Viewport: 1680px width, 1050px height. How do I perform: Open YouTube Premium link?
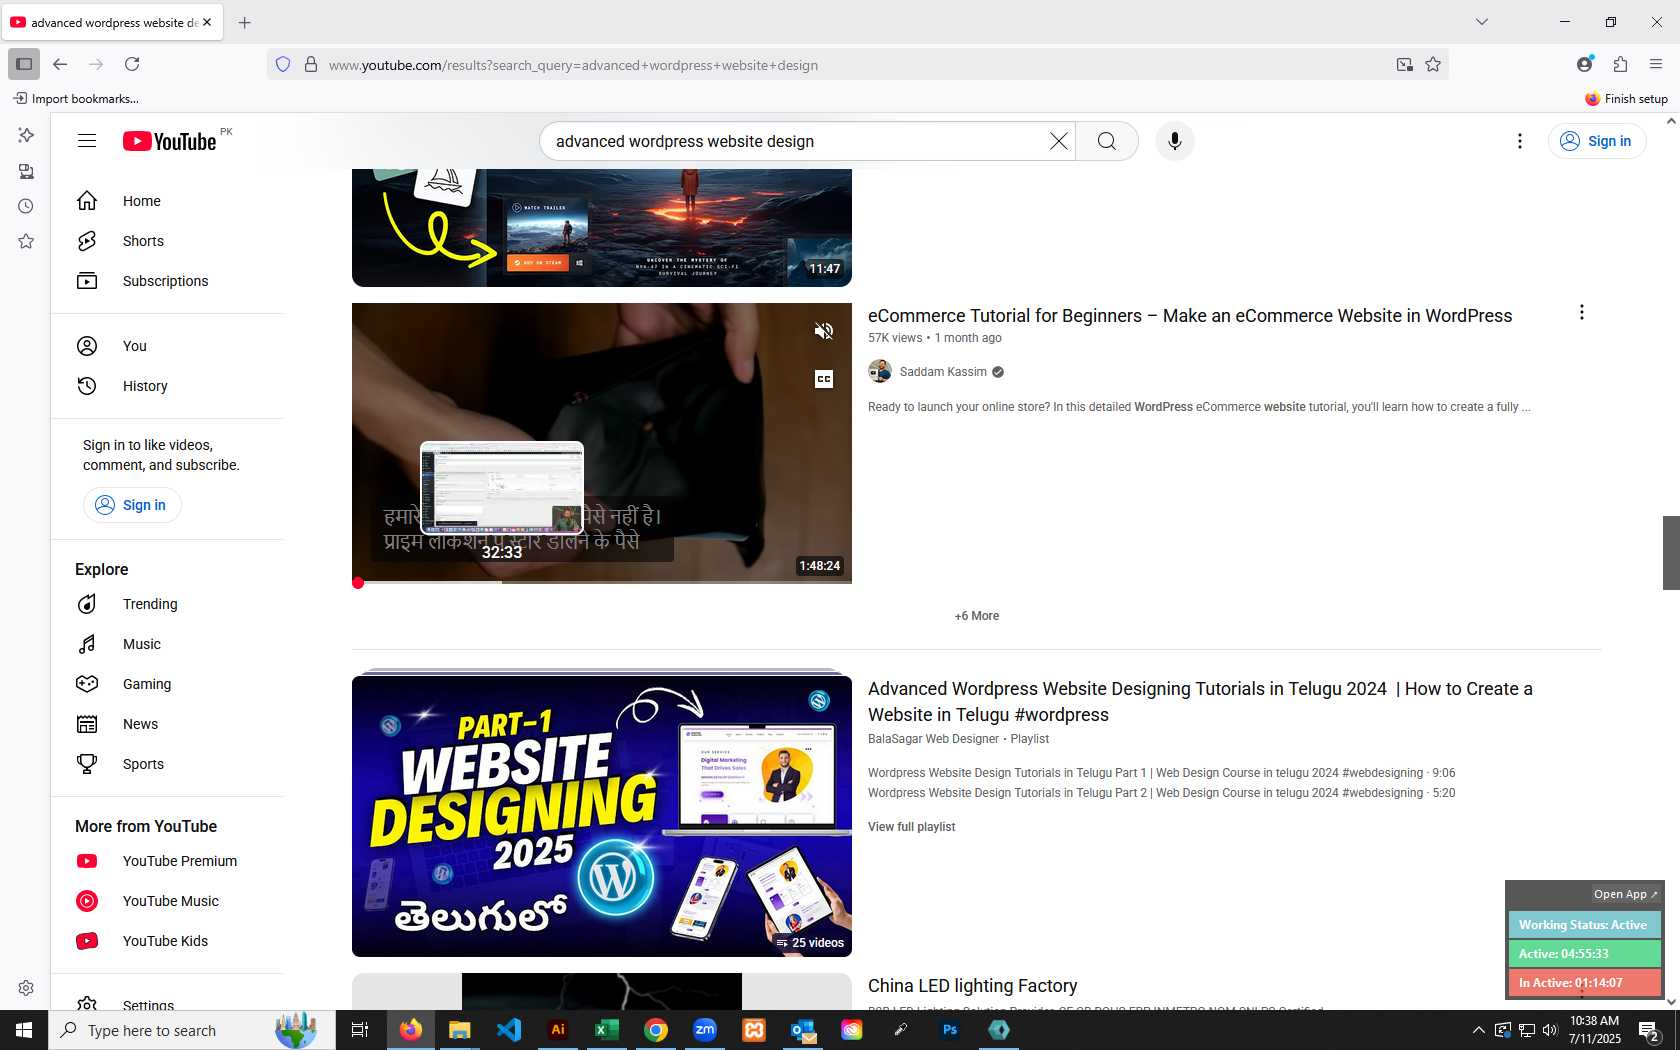click(168, 861)
